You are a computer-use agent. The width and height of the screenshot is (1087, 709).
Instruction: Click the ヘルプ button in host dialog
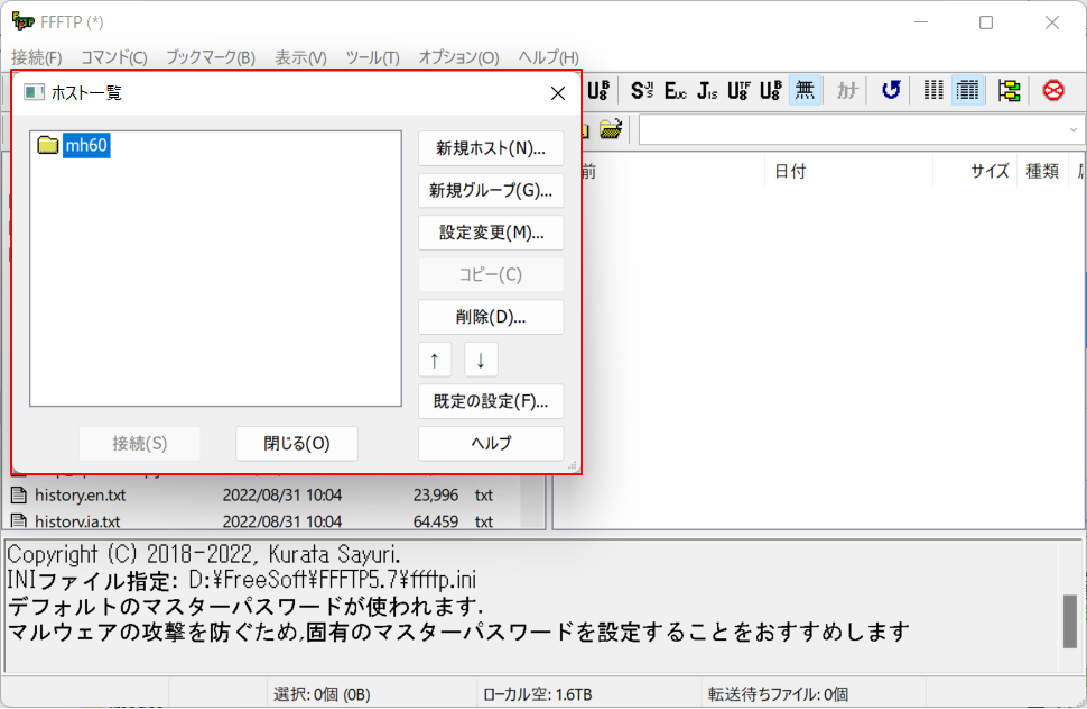pos(491,443)
